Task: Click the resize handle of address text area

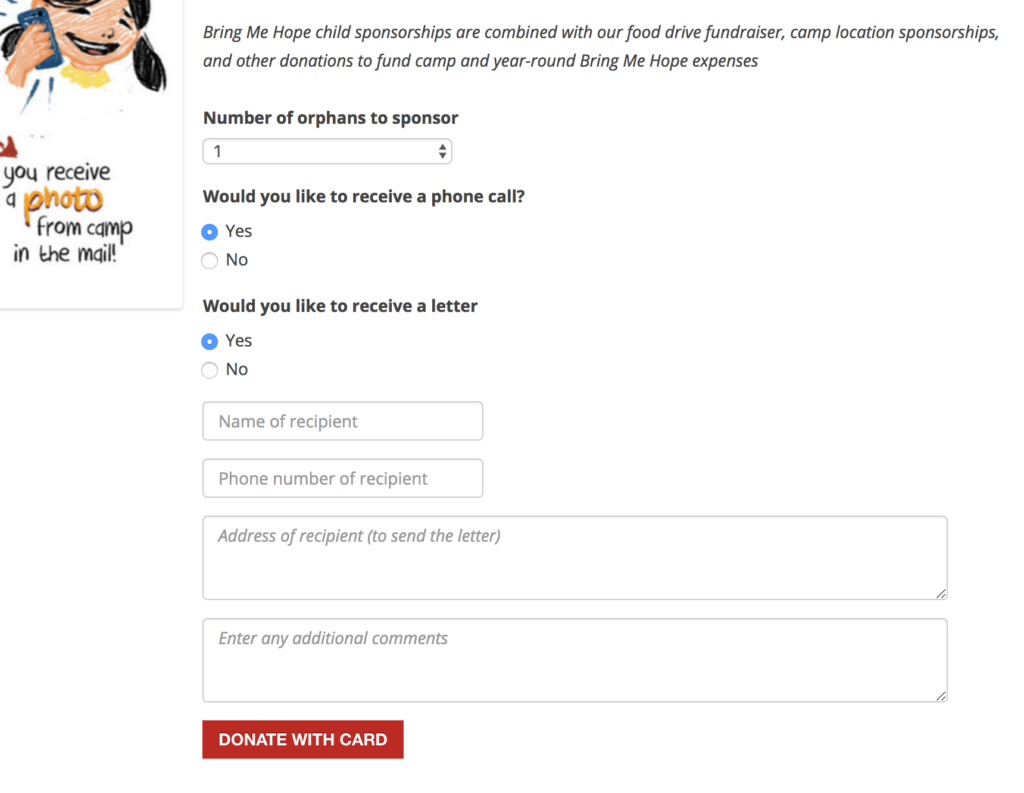Action: tap(940, 593)
